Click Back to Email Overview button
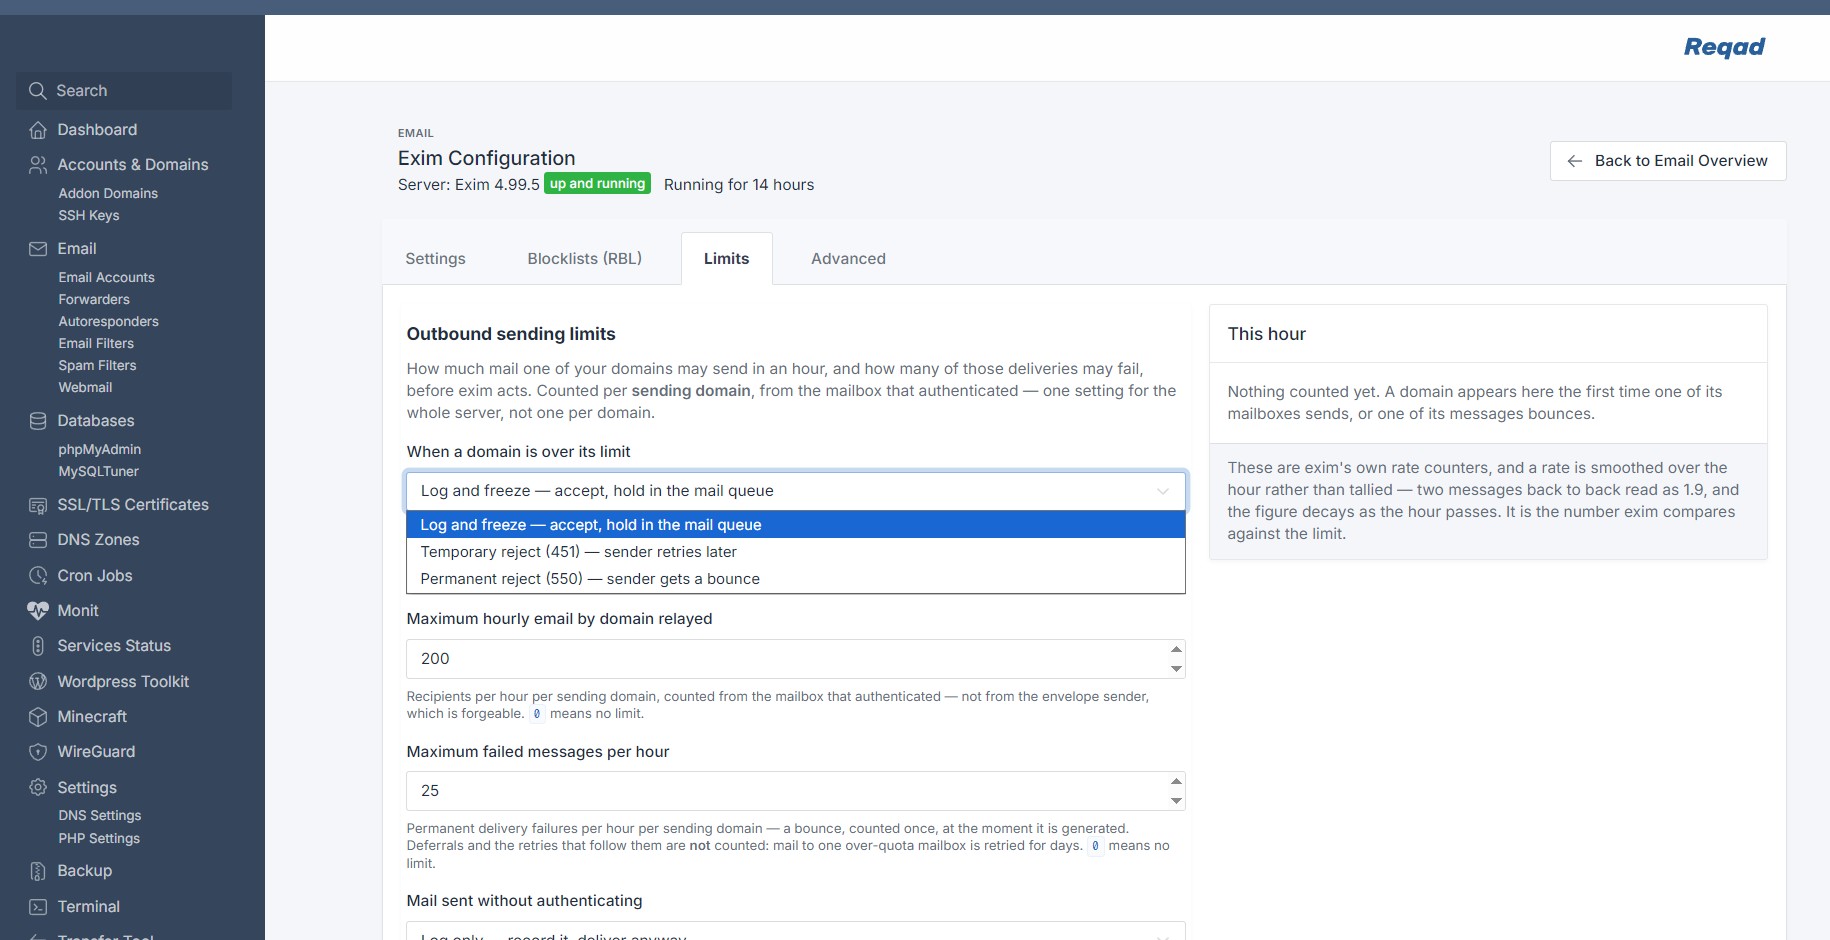 [x=1668, y=161]
